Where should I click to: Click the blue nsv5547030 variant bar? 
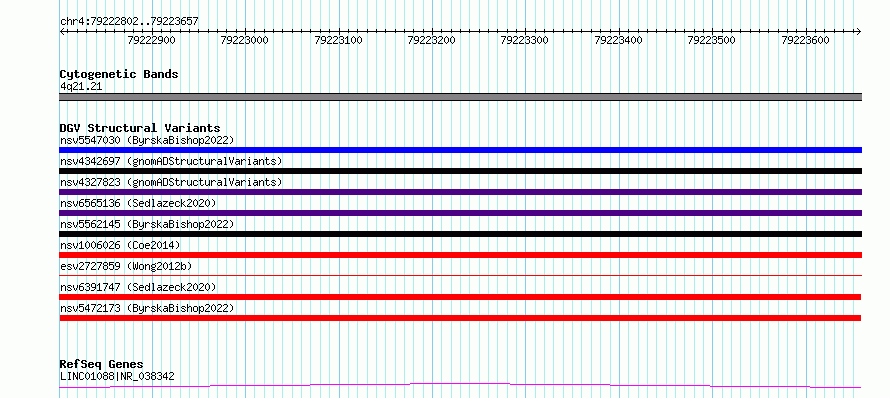click(460, 150)
